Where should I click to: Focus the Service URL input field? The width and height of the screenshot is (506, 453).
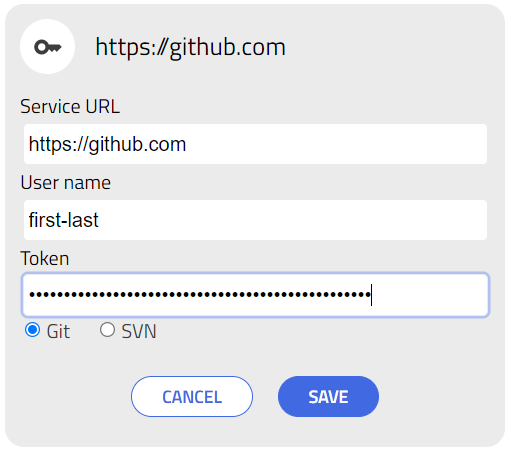(255, 144)
